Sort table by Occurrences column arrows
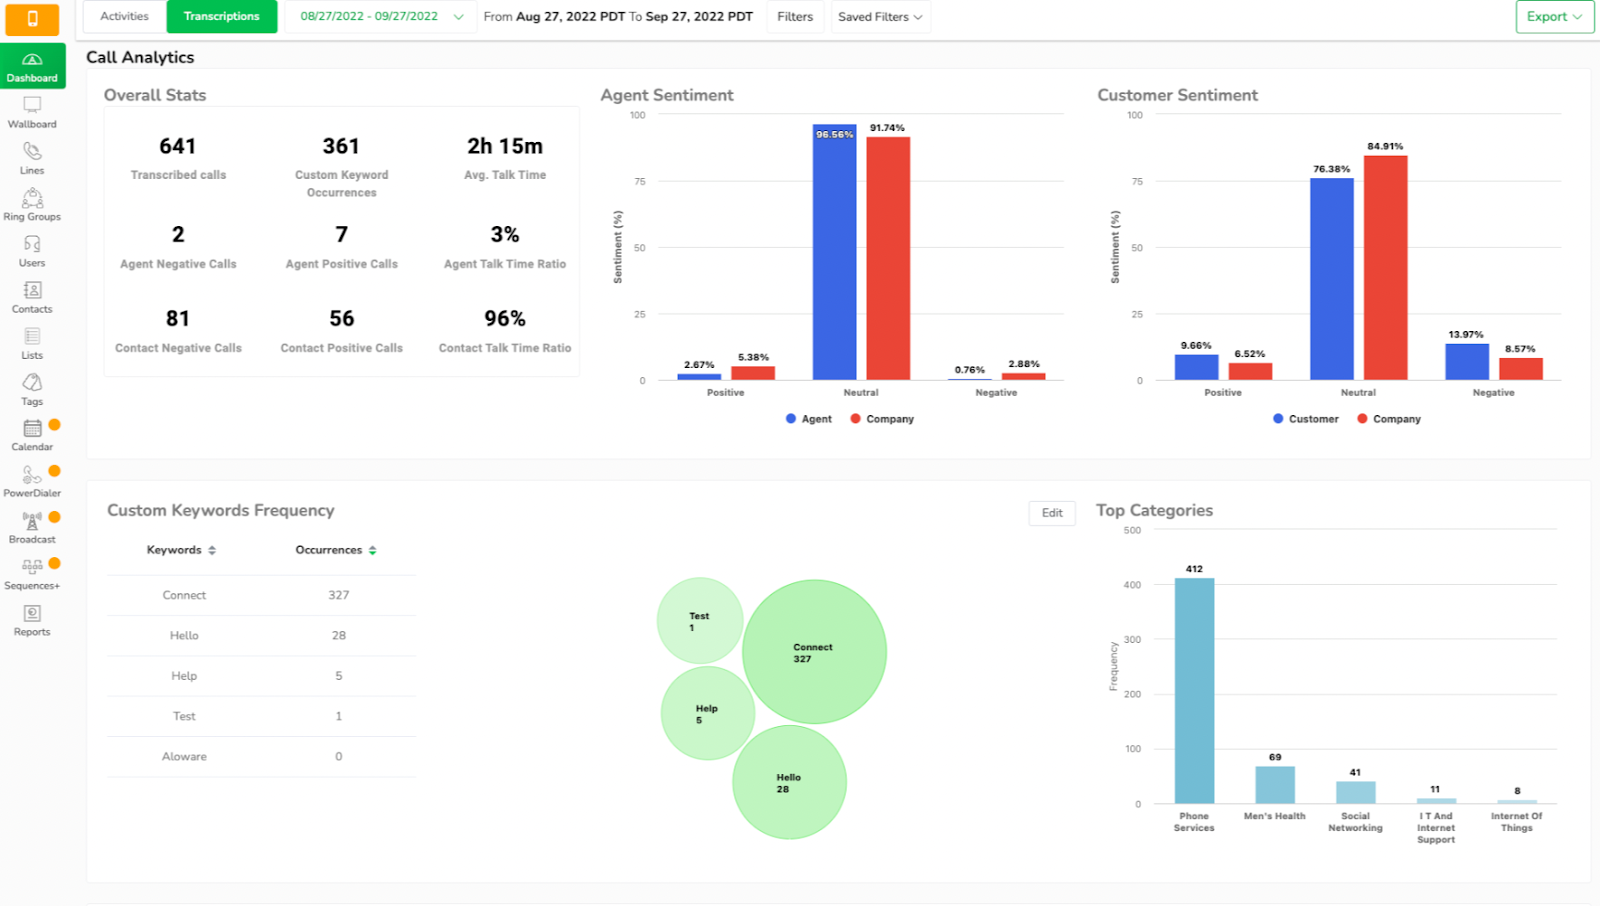The width and height of the screenshot is (1600, 906). click(372, 550)
